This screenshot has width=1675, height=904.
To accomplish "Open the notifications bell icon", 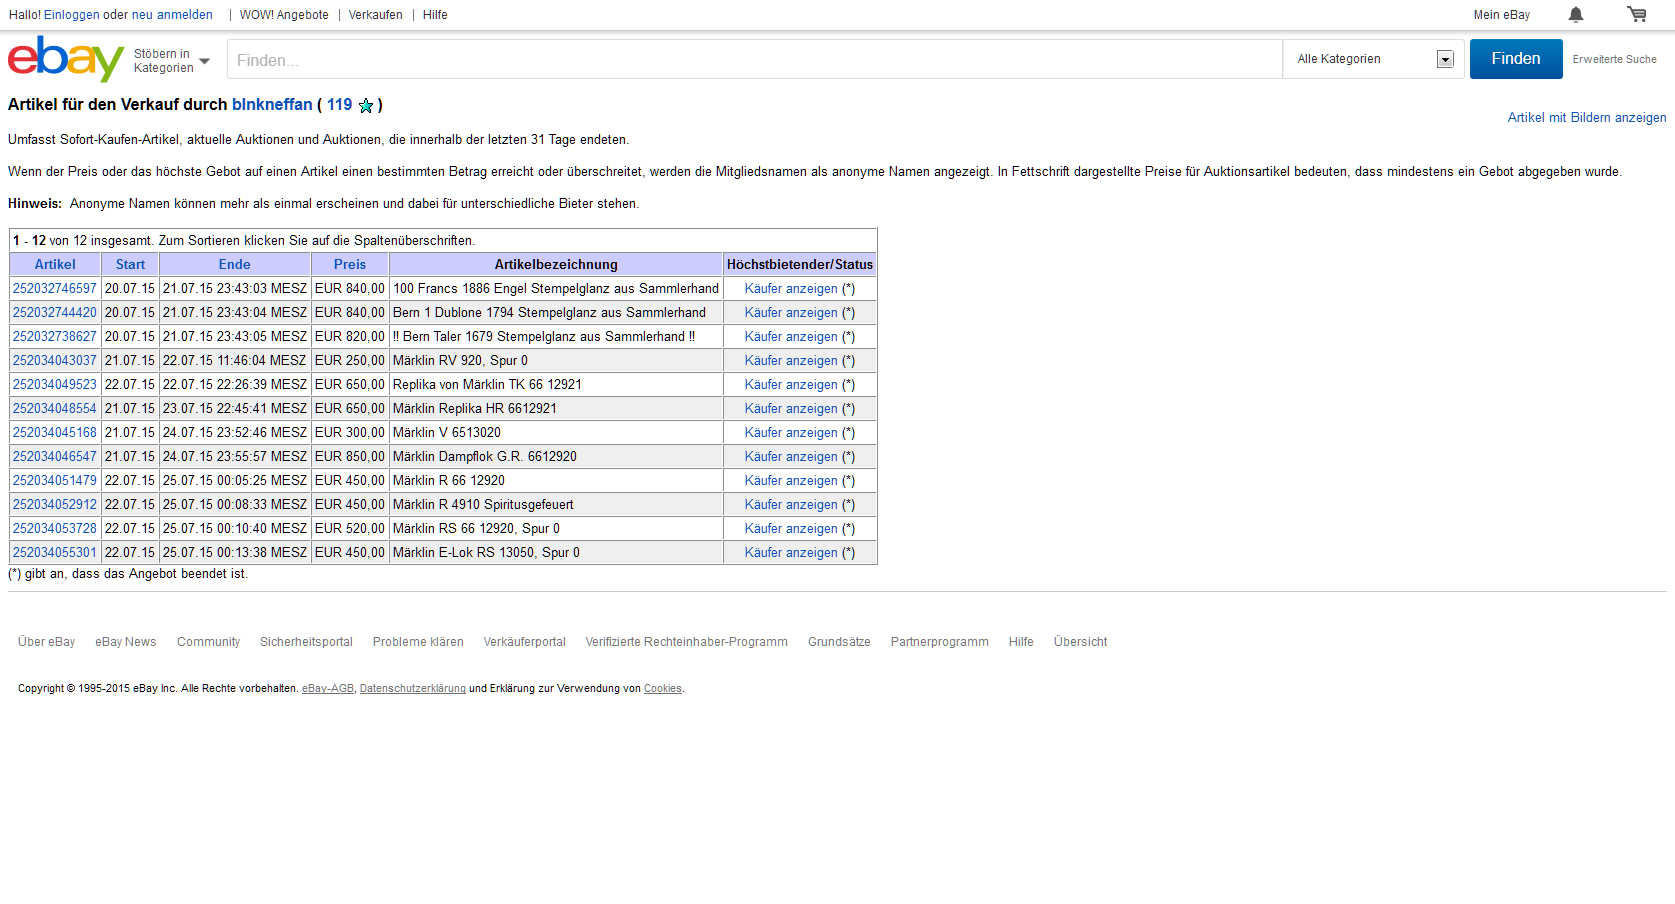I will 1576,14.
